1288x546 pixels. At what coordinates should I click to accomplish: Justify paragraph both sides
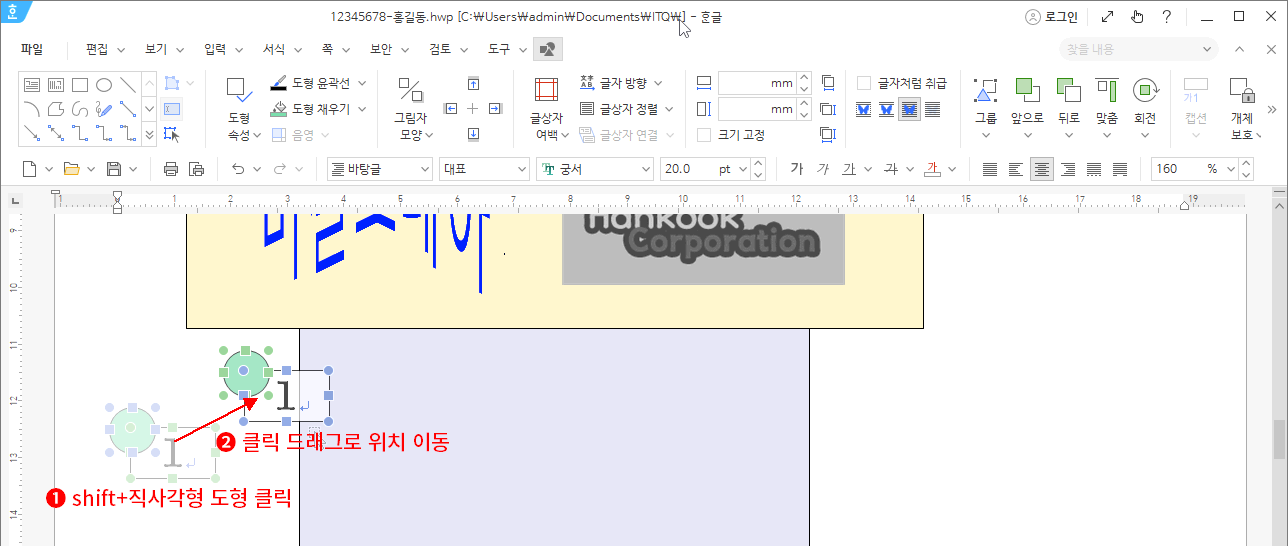pyautogui.click(x=990, y=169)
